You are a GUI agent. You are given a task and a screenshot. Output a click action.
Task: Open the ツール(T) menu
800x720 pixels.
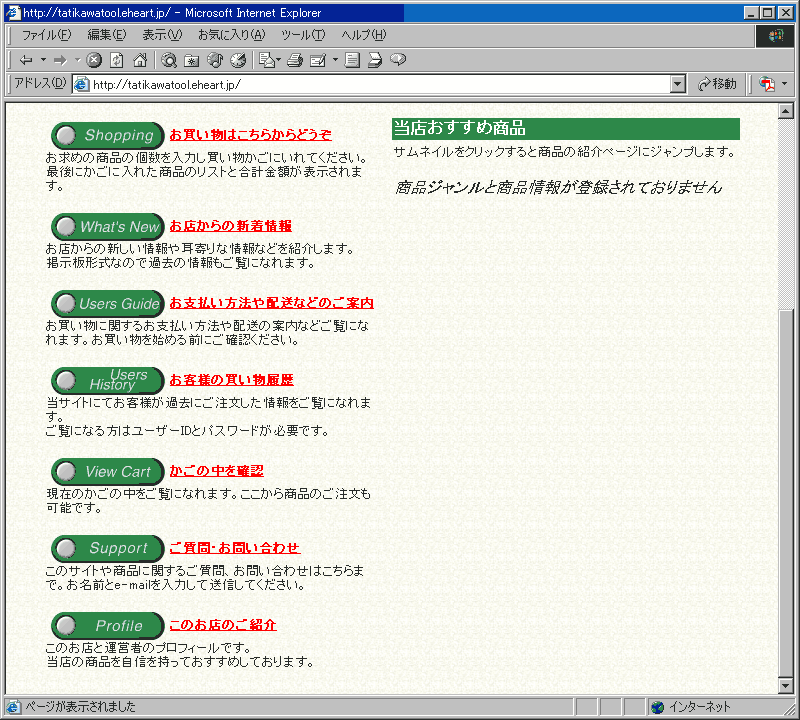coord(303,35)
